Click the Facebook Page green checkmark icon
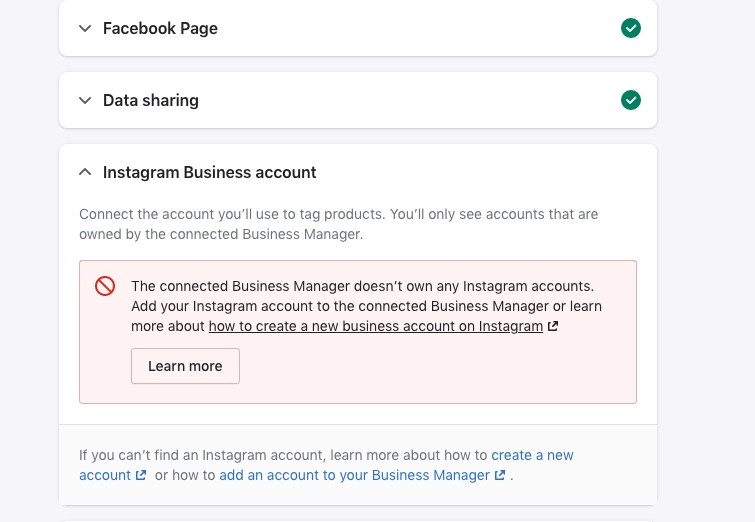 [630, 29]
